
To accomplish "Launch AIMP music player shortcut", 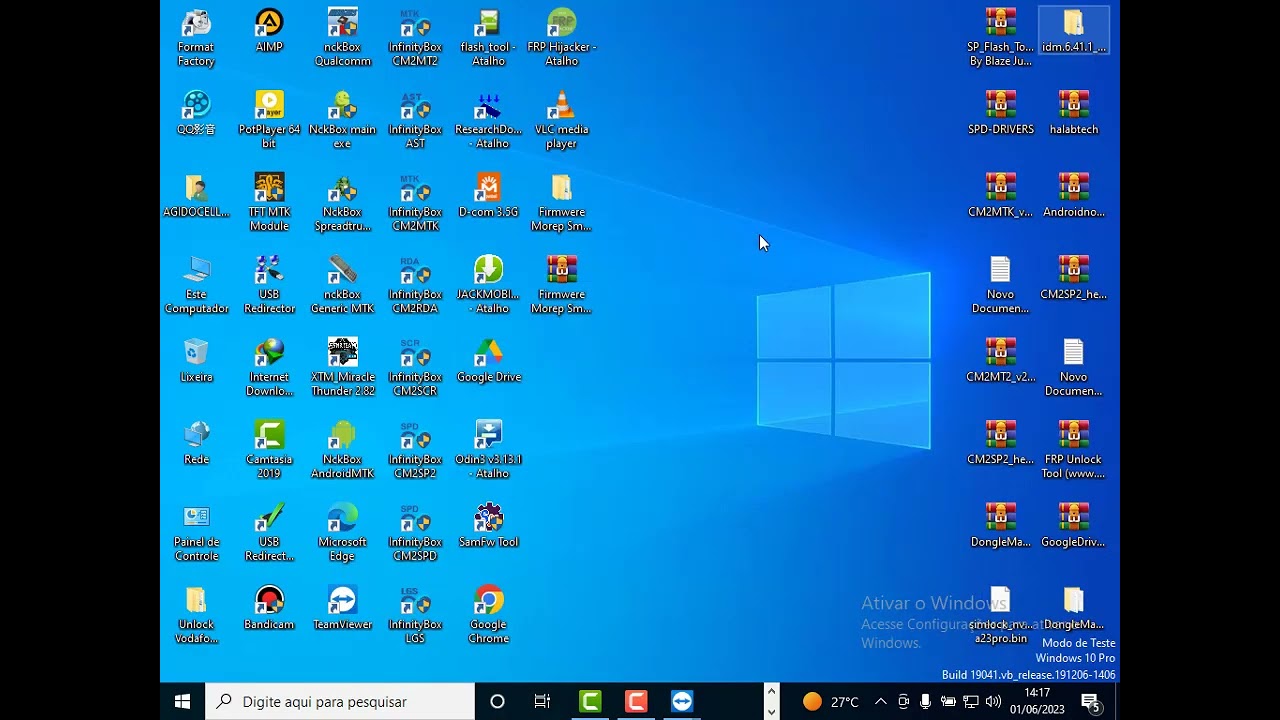I will click(x=269, y=31).
